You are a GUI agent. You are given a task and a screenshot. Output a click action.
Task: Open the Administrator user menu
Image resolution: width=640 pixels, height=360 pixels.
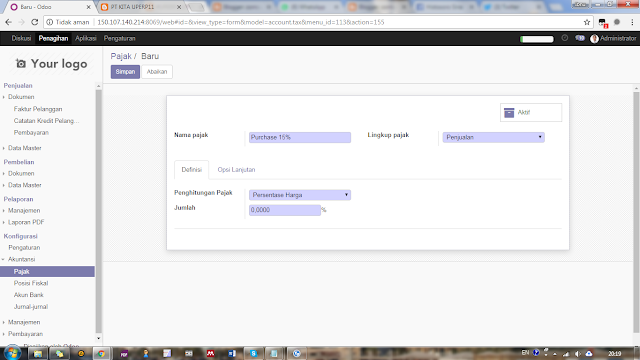(613, 38)
